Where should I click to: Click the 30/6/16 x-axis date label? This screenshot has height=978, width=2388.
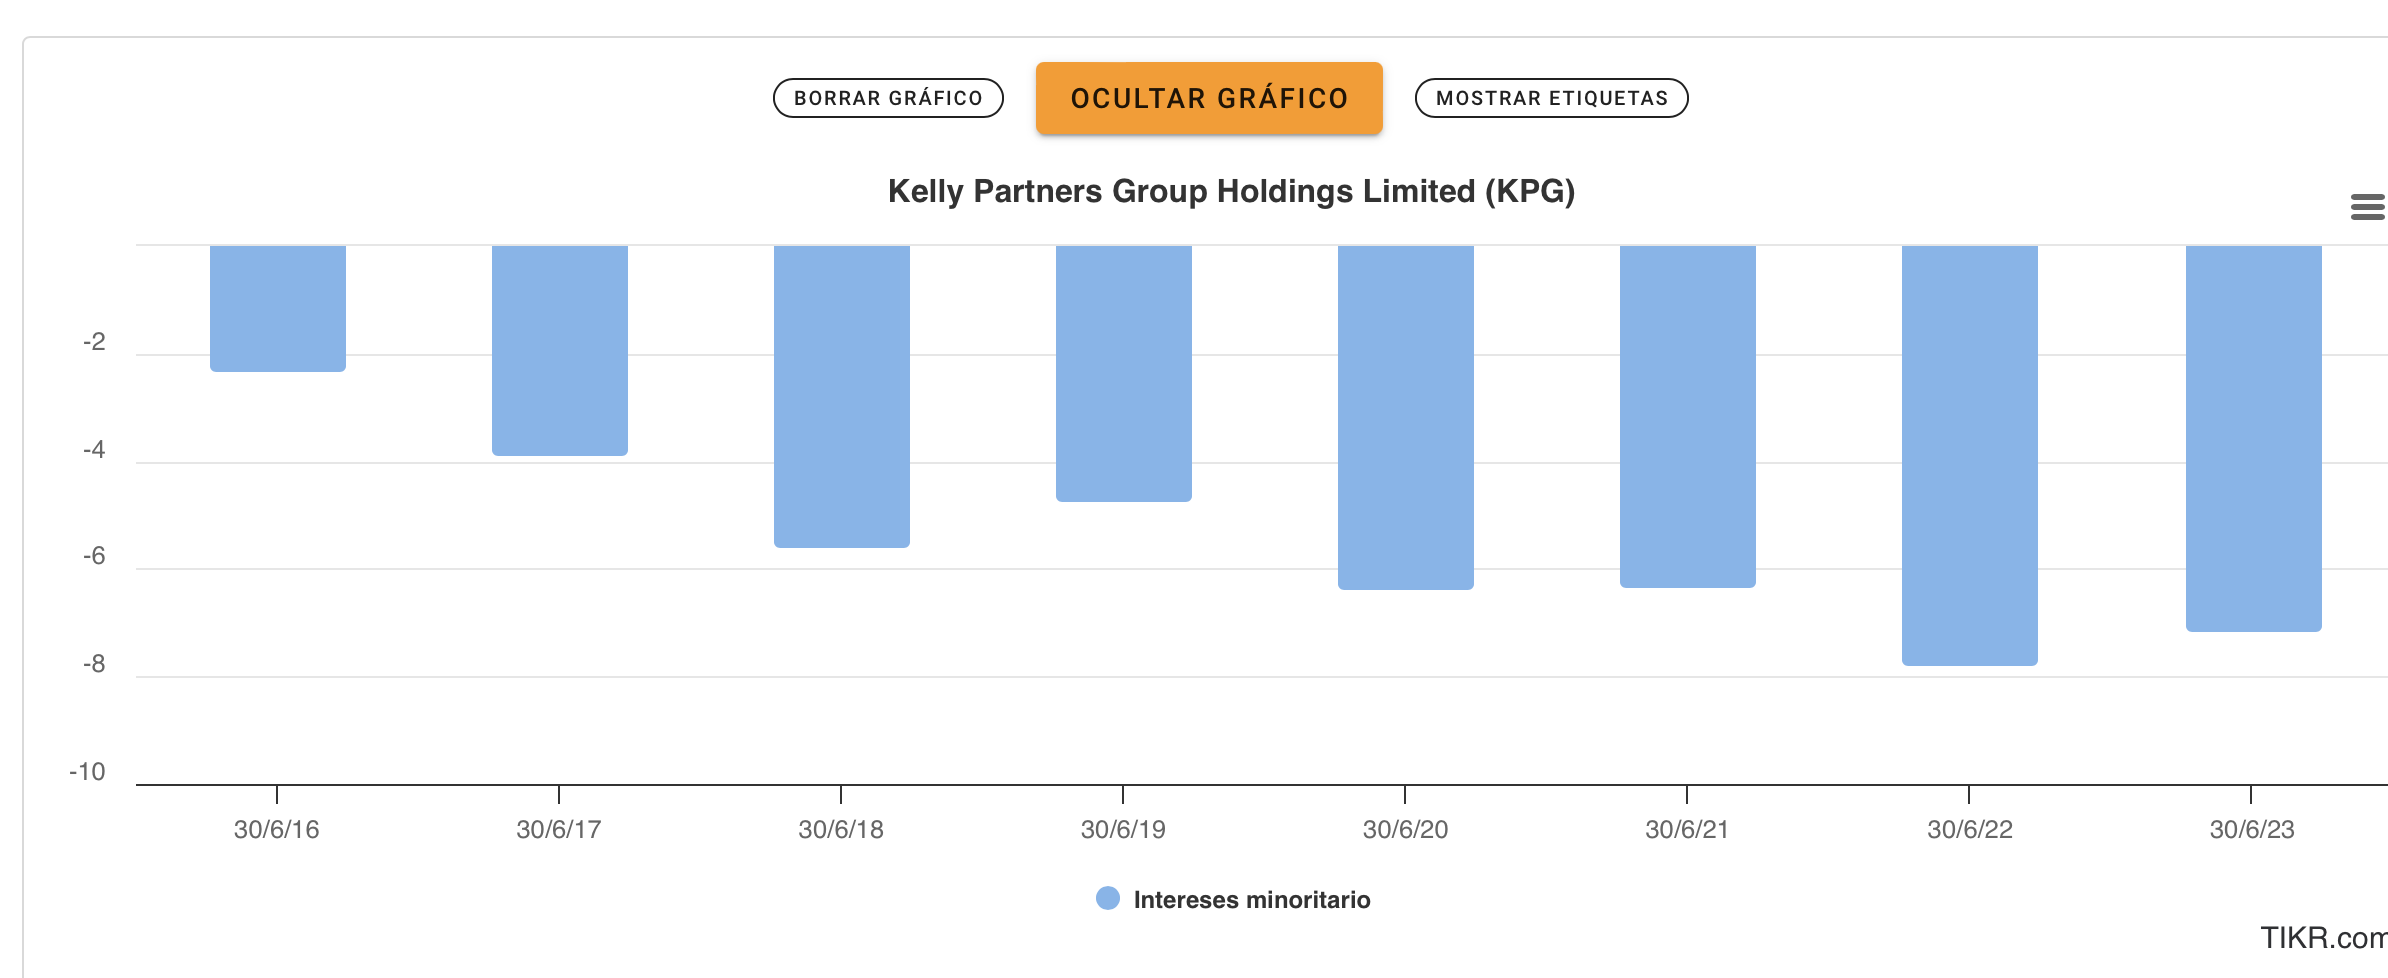pyautogui.click(x=277, y=829)
